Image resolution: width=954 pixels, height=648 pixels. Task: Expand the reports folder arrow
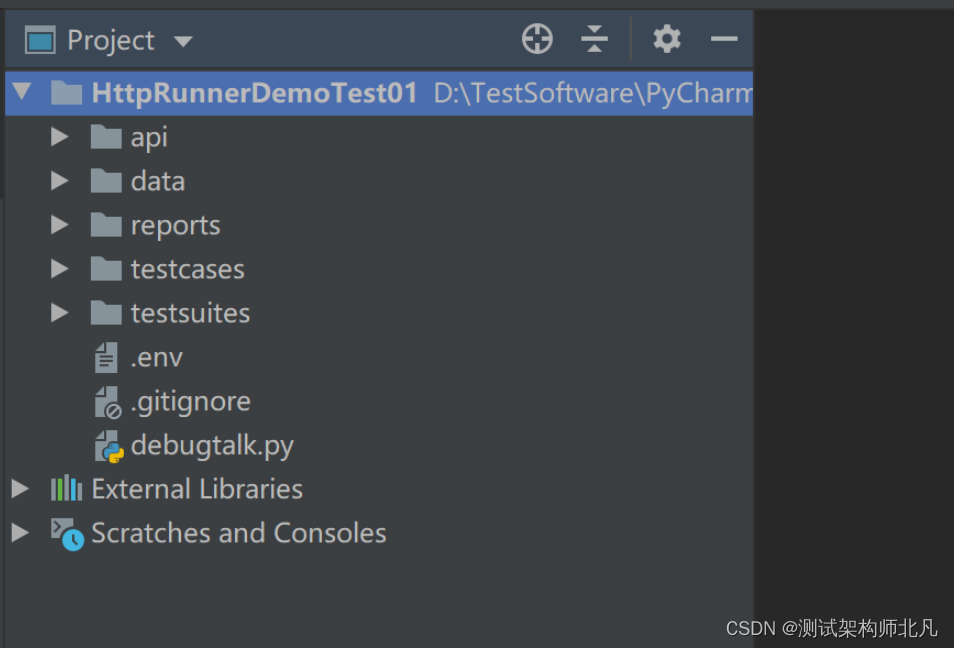pyautogui.click(x=60, y=225)
